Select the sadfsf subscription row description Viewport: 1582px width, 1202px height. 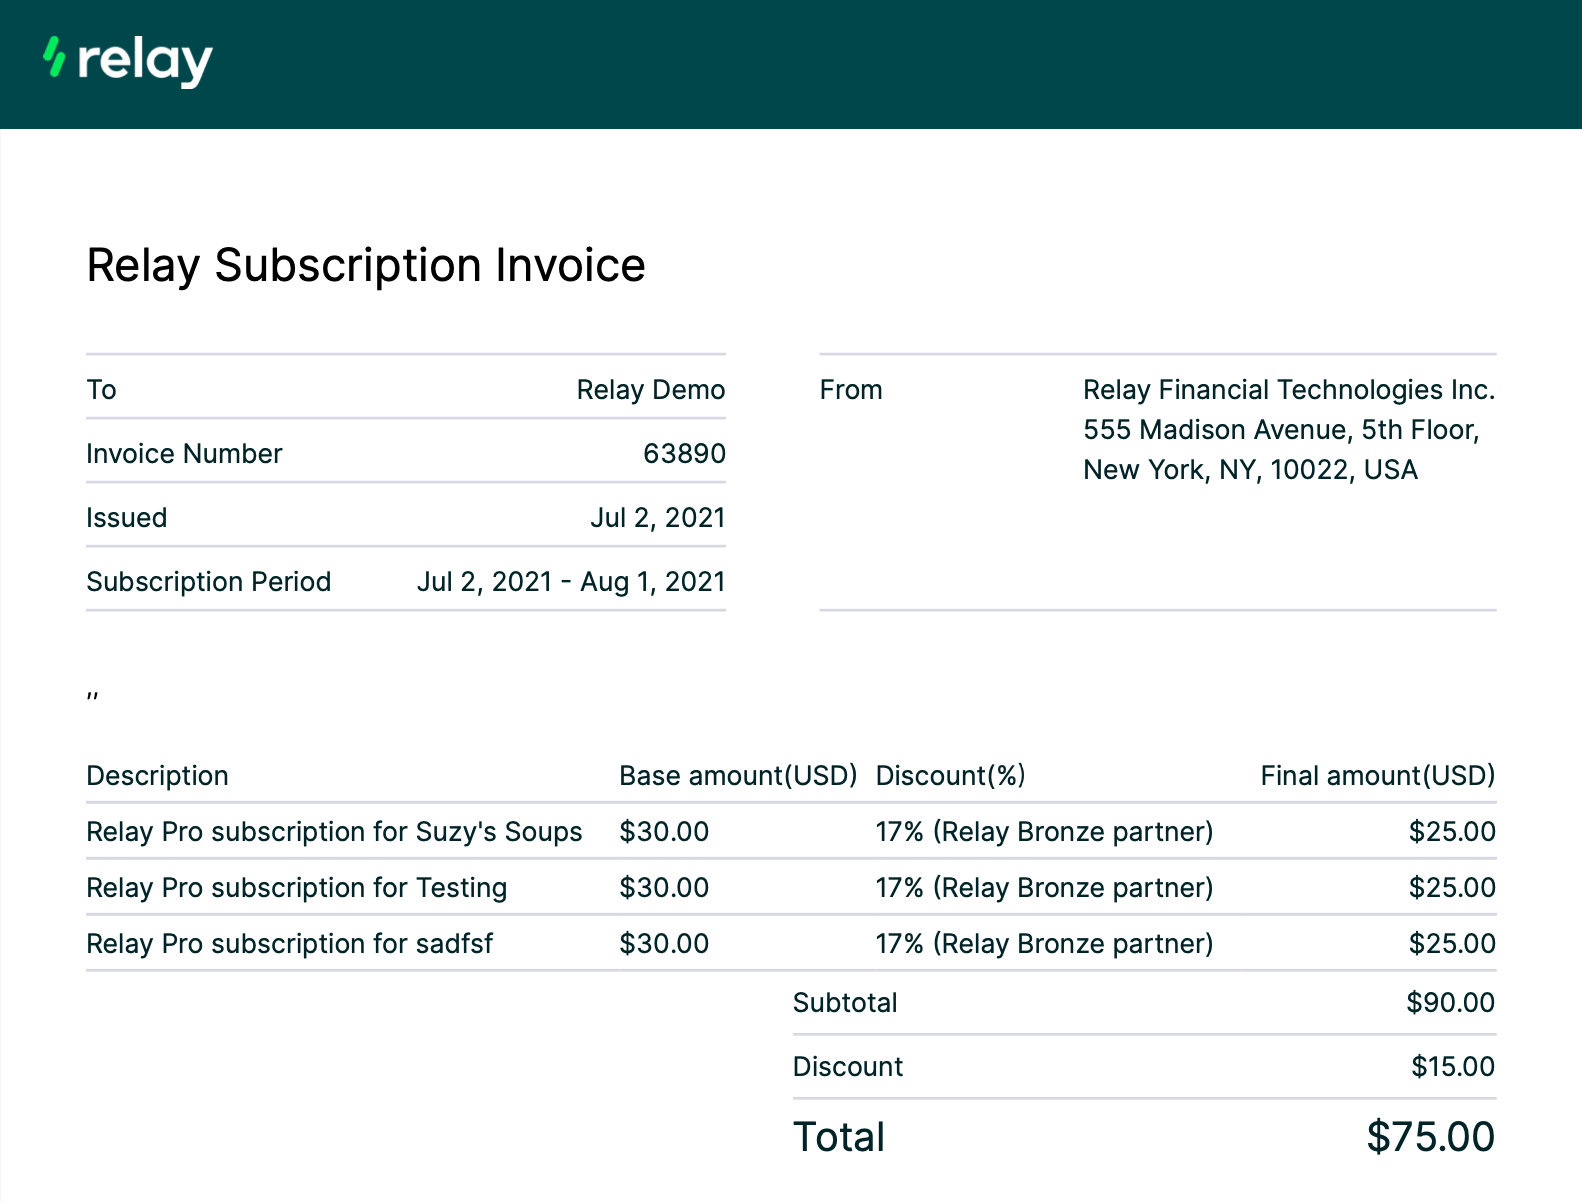290,944
